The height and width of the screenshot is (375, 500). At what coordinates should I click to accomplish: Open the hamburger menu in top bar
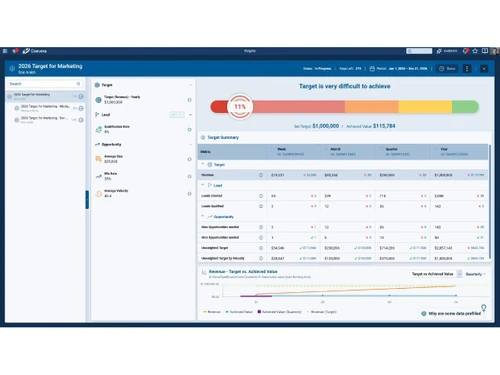[x=5, y=51]
